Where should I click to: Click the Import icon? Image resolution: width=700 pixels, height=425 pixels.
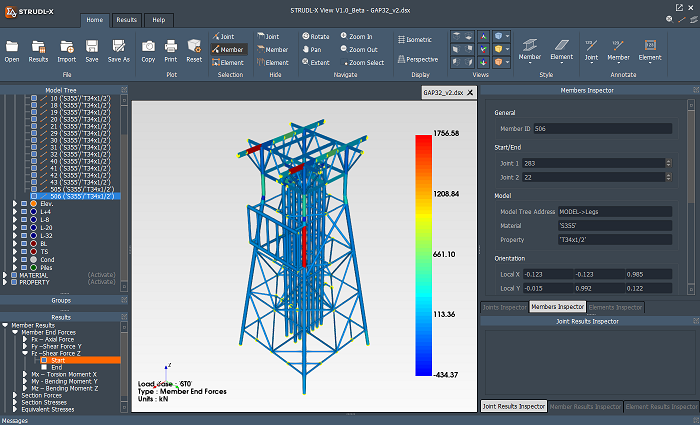coord(67,50)
